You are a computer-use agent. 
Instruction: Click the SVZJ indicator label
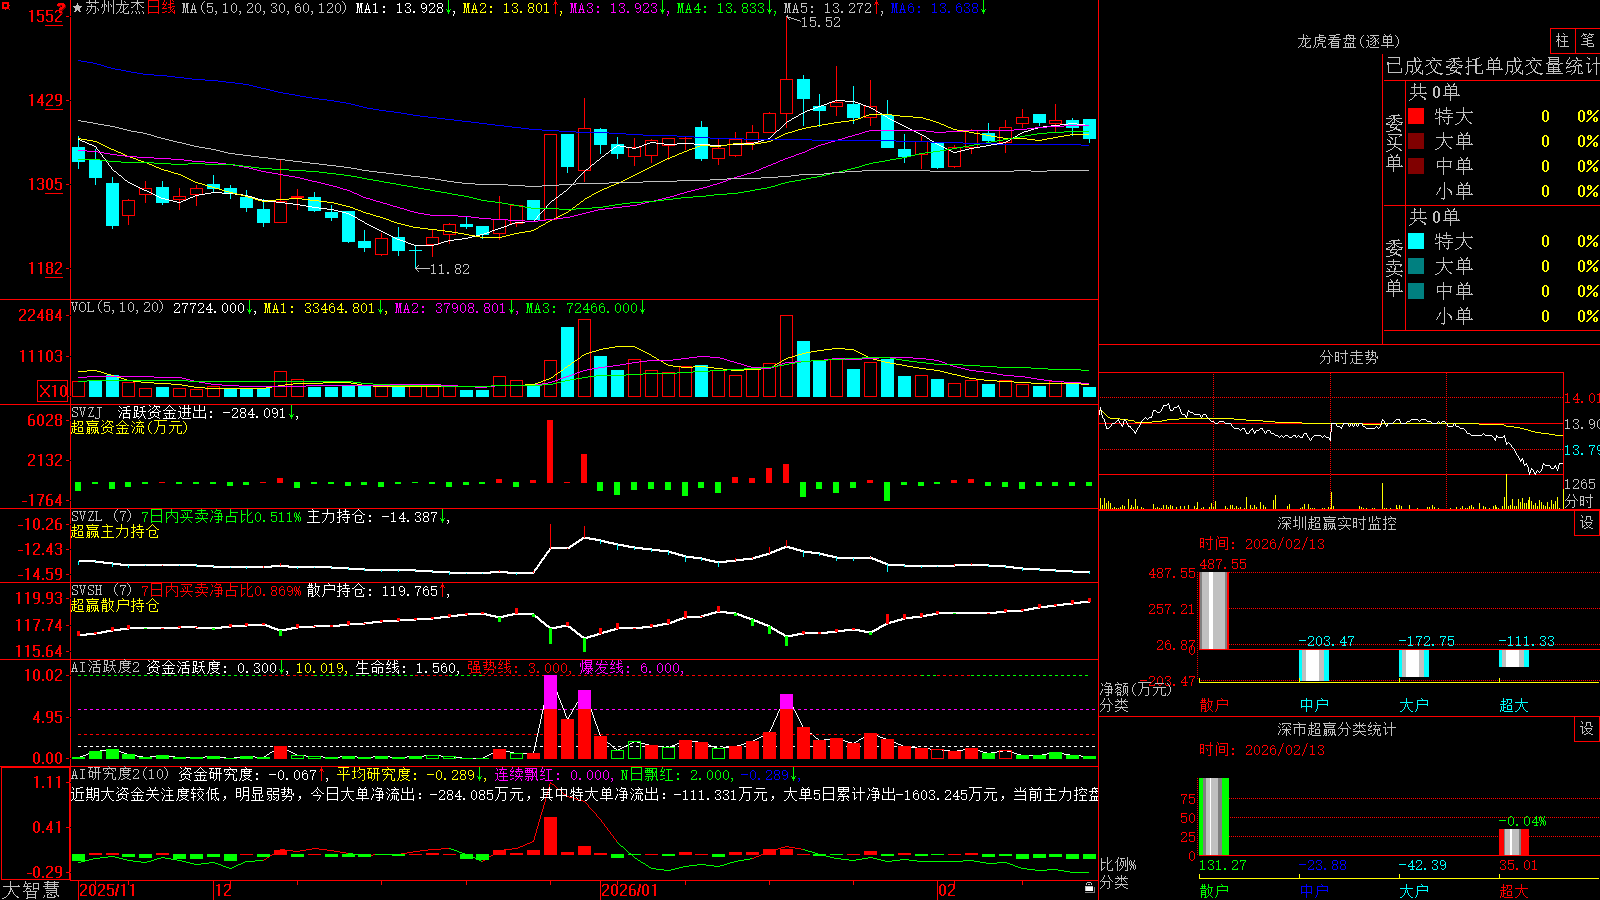87,412
